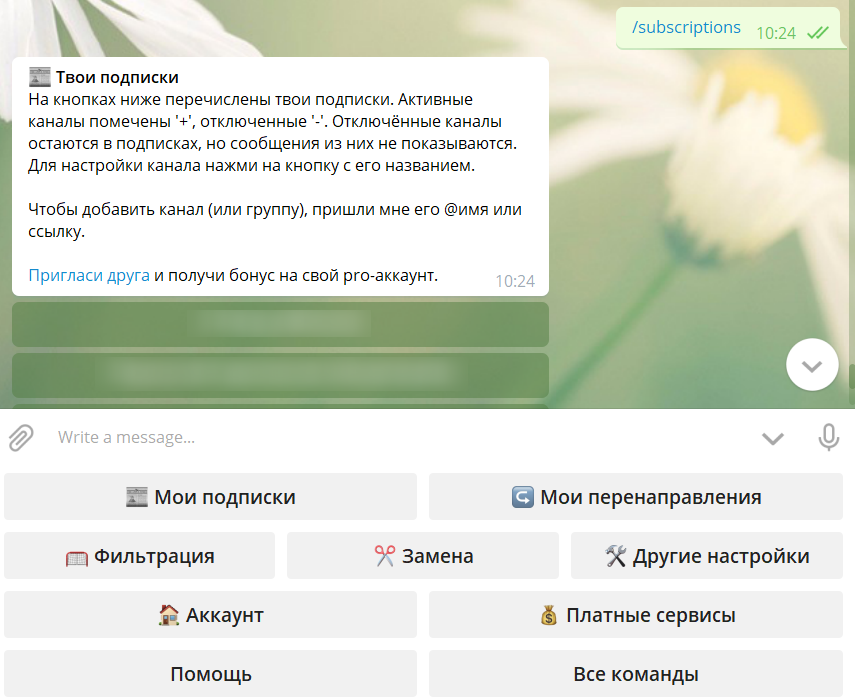855x698 pixels.
Task: Click the double-check read receipt icon
Action: tap(818, 33)
